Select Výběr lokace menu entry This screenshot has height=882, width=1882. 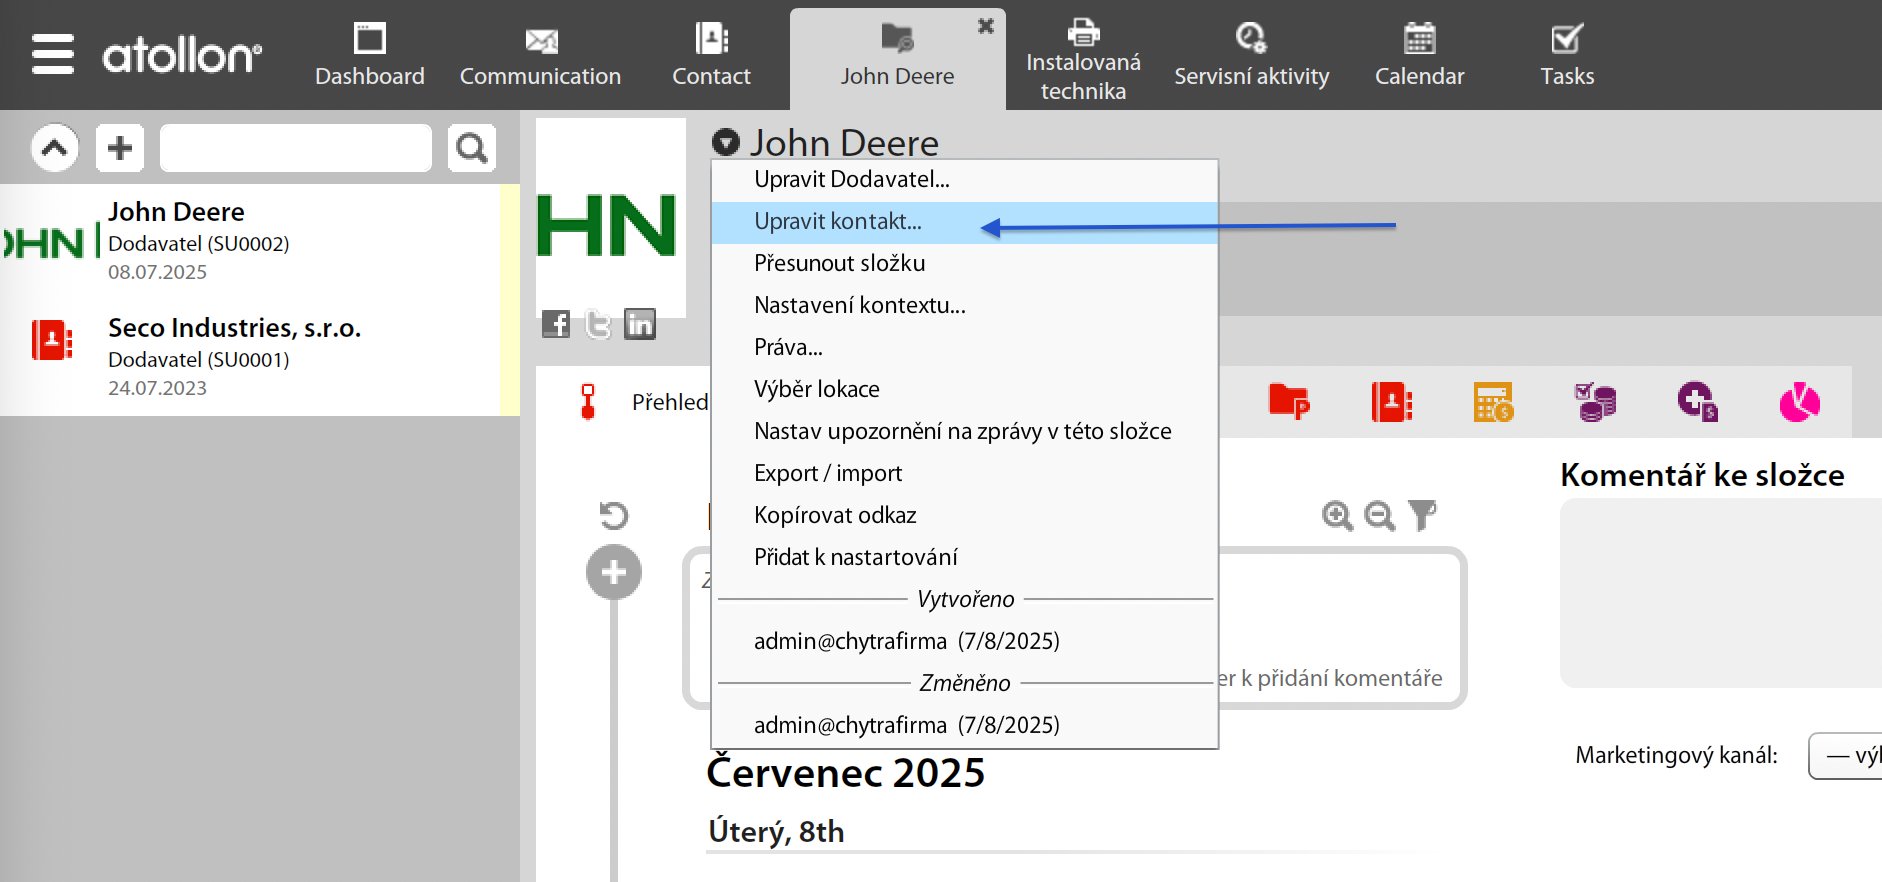click(964, 390)
